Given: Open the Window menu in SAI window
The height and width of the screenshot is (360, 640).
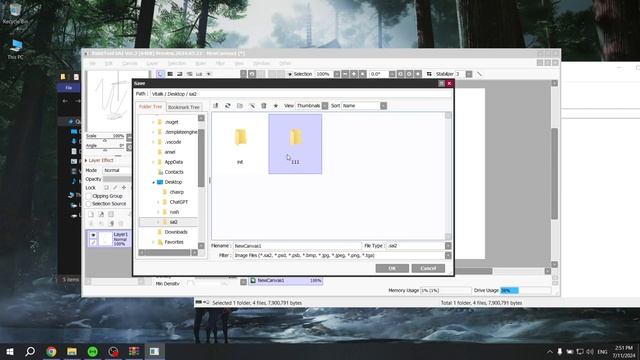Looking at the screenshot, I should (262, 63).
